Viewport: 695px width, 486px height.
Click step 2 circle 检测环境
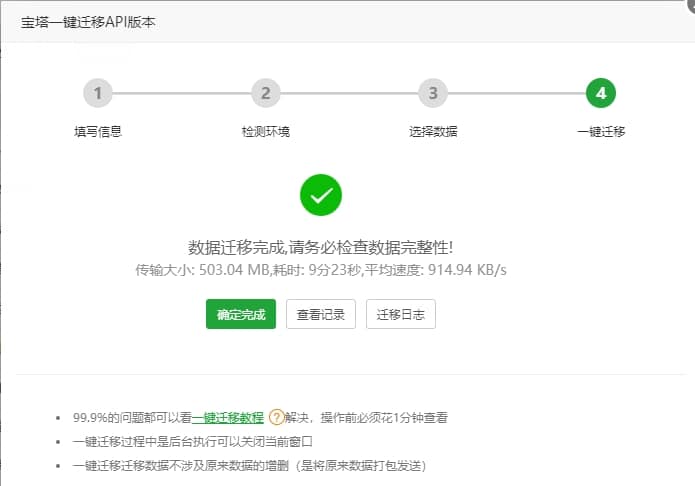[266, 93]
